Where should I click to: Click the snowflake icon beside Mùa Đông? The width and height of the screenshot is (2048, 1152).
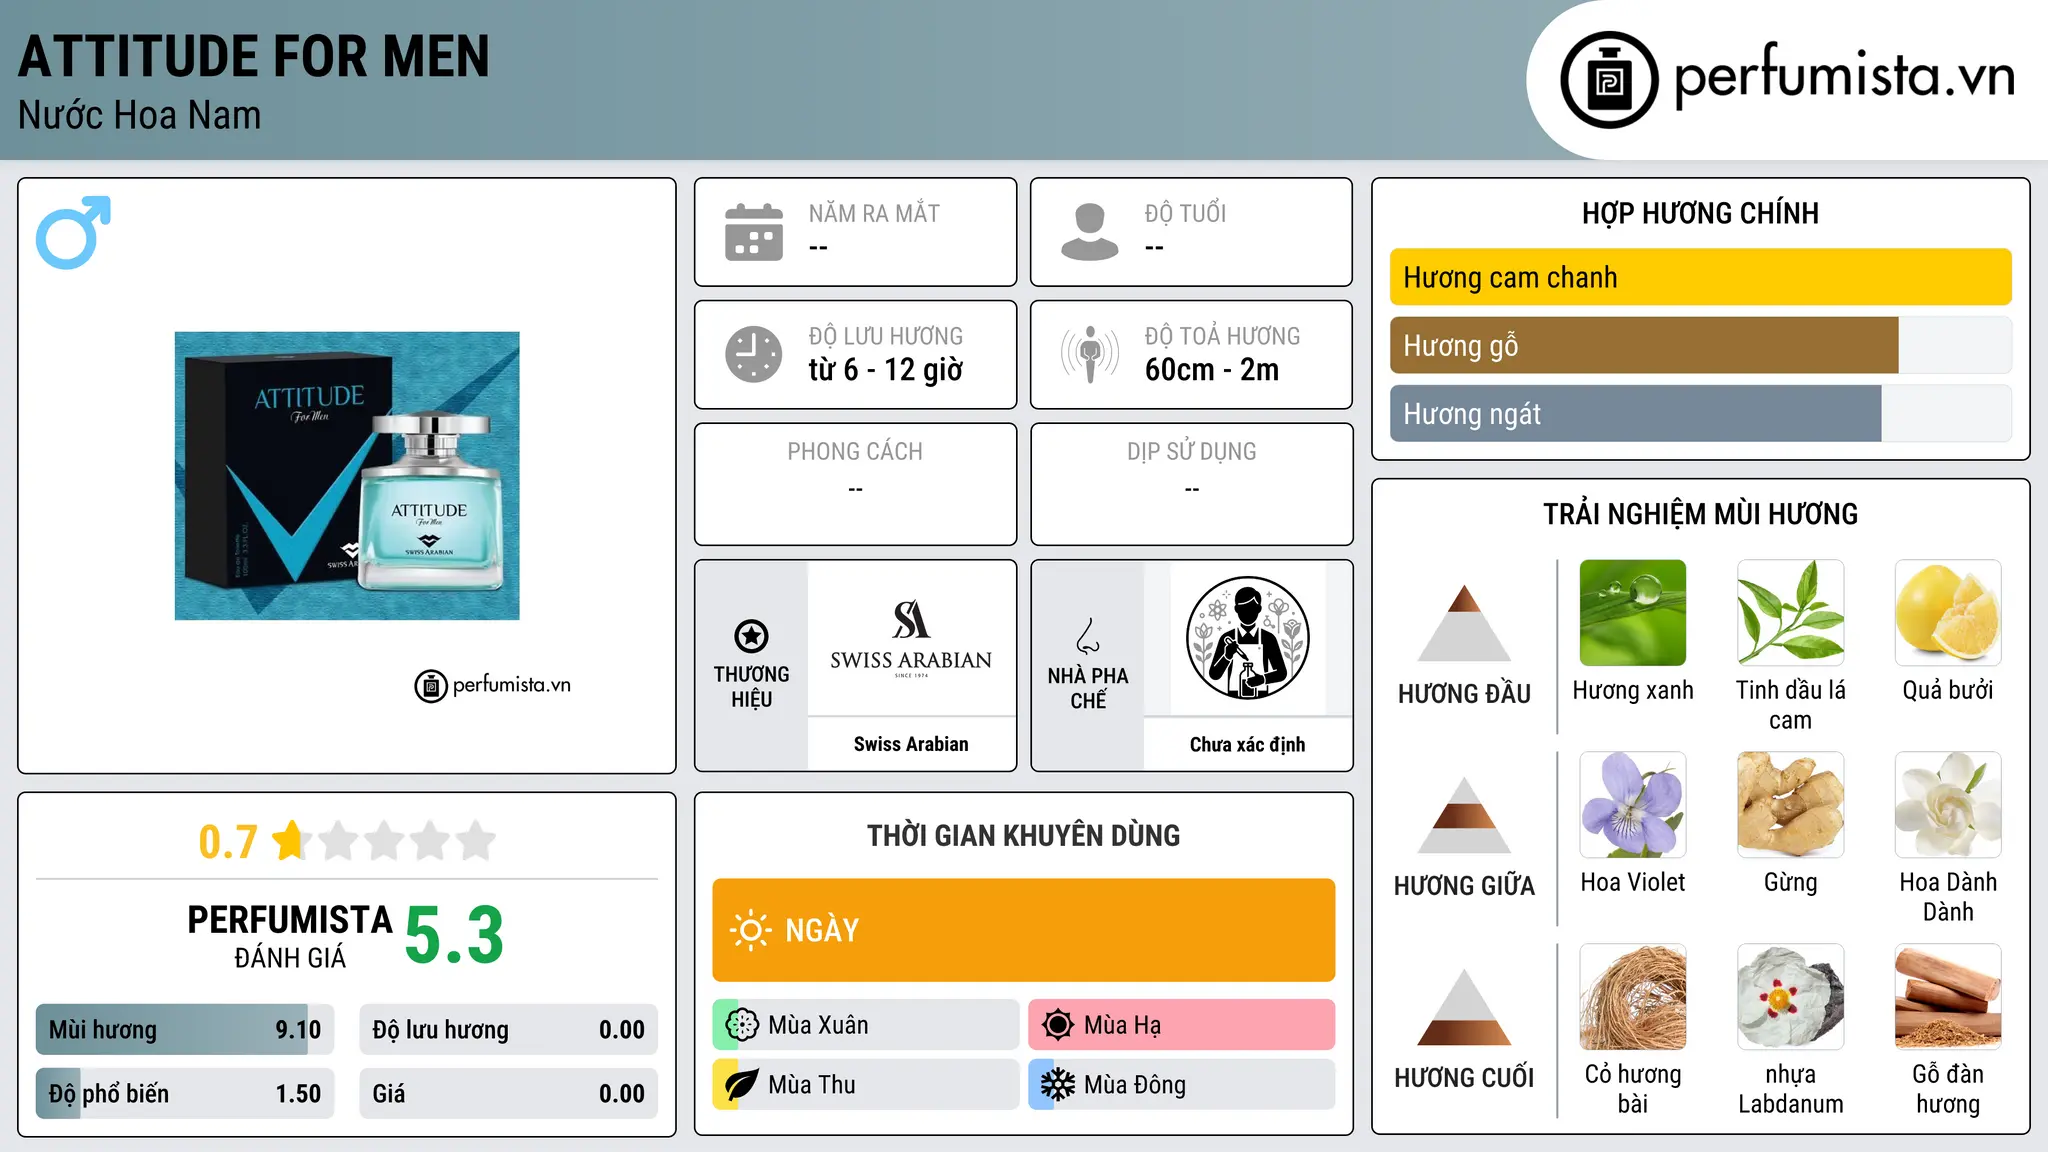1058,1085
